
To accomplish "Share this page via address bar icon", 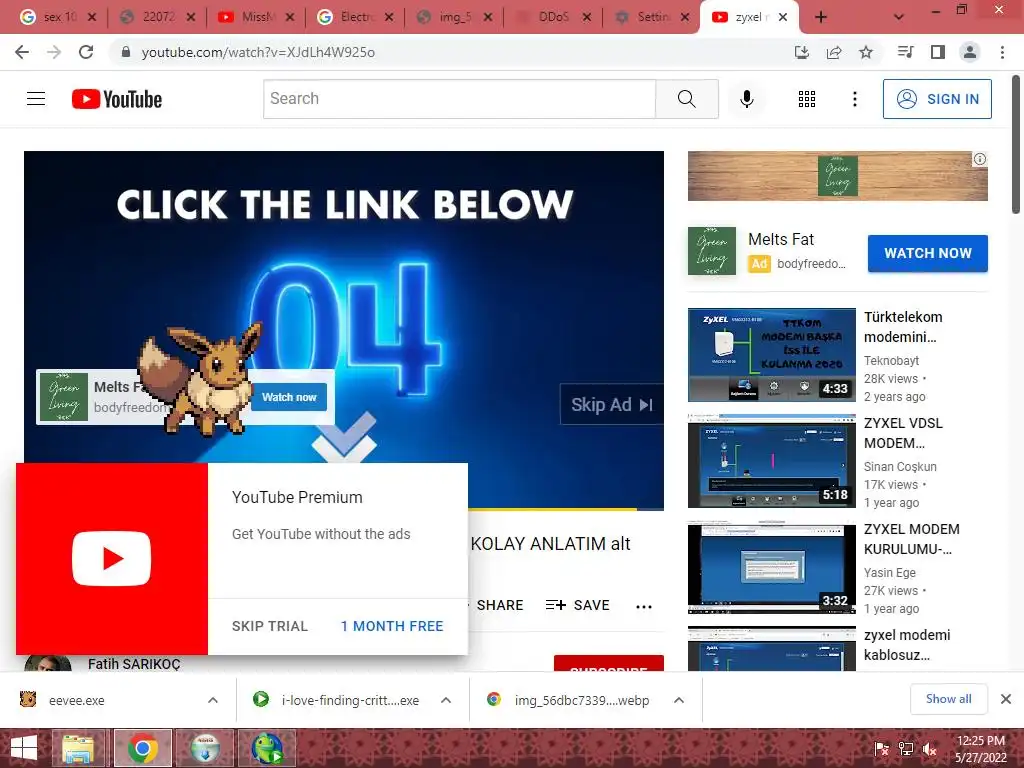I will (x=834, y=52).
